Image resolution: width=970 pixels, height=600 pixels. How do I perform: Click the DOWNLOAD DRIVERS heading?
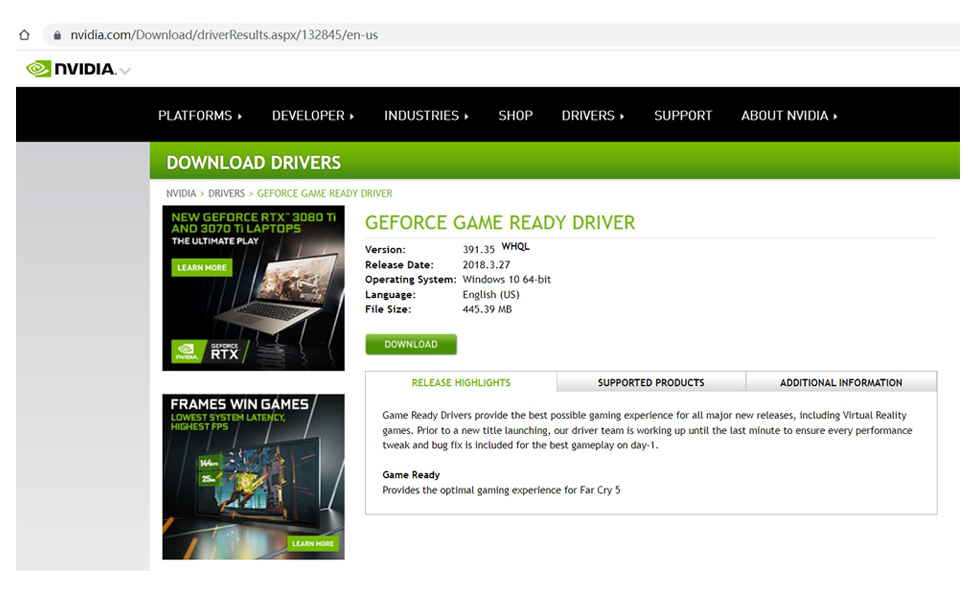pyautogui.click(x=254, y=163)
